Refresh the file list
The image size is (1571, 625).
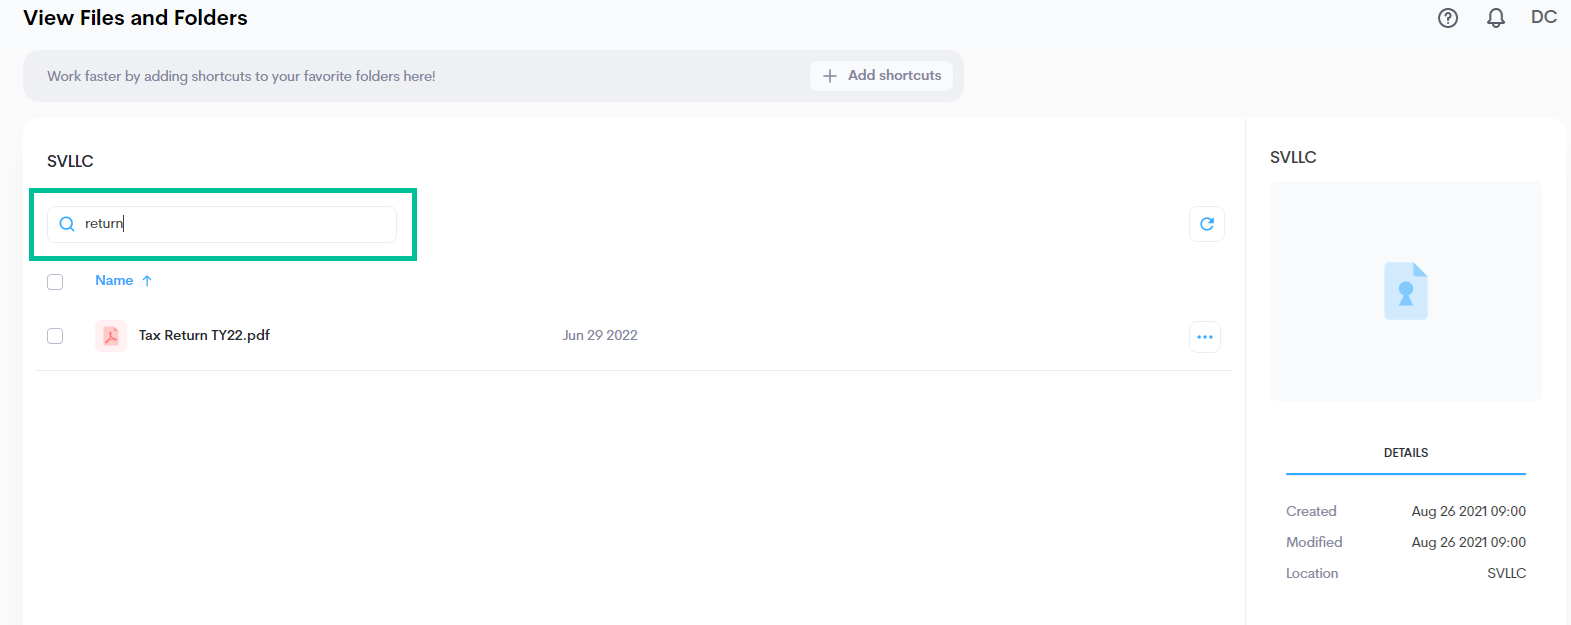tap(1206, 224)
